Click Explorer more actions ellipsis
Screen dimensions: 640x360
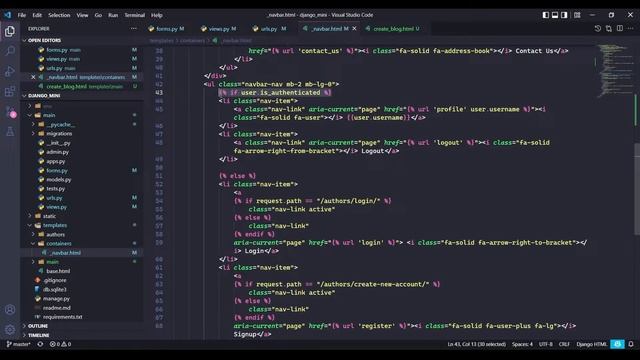pyautogui.click(x=133, y=29)
